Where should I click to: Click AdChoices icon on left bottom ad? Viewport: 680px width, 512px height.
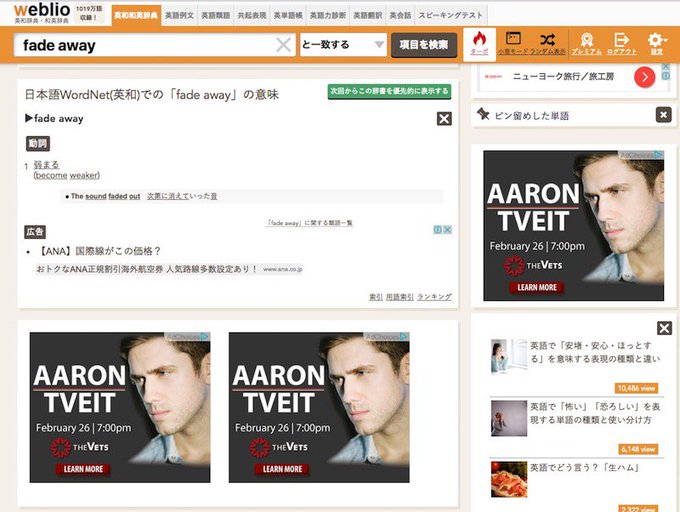204,336
